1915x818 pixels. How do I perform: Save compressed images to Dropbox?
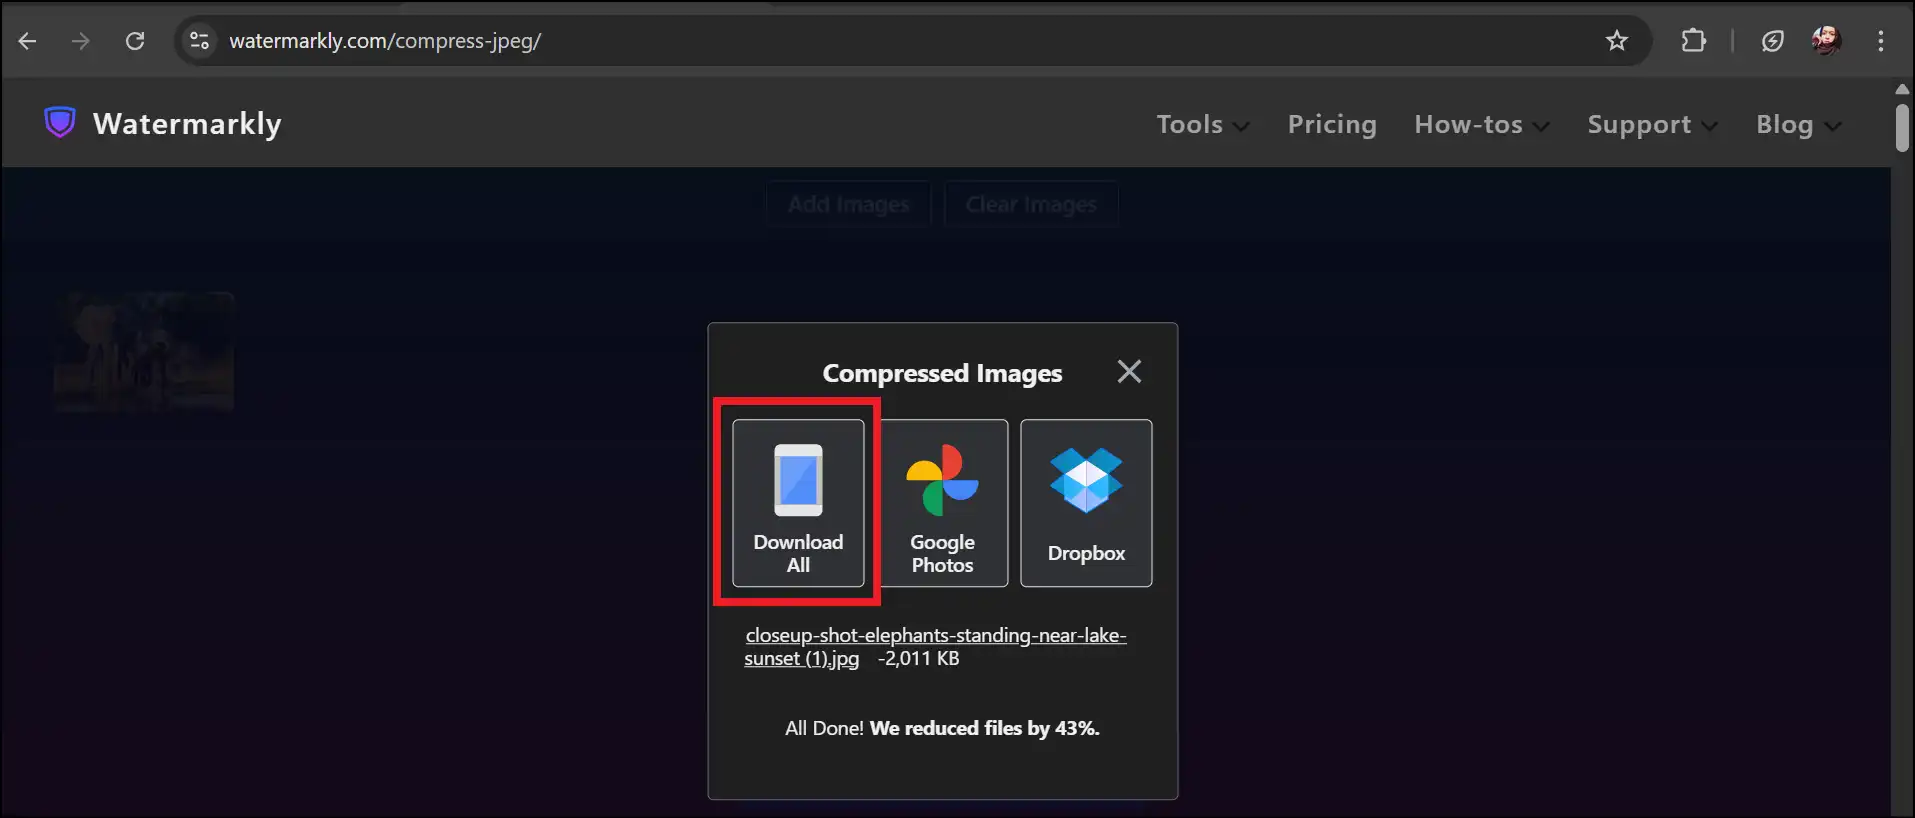1086,503
